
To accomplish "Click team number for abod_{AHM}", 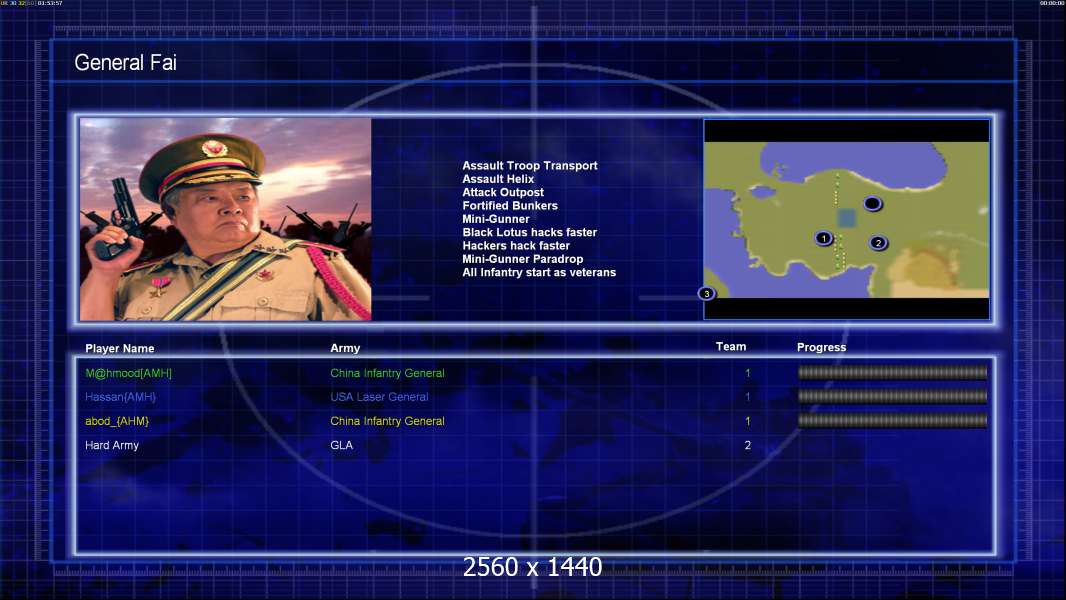I will coord(747,421).
